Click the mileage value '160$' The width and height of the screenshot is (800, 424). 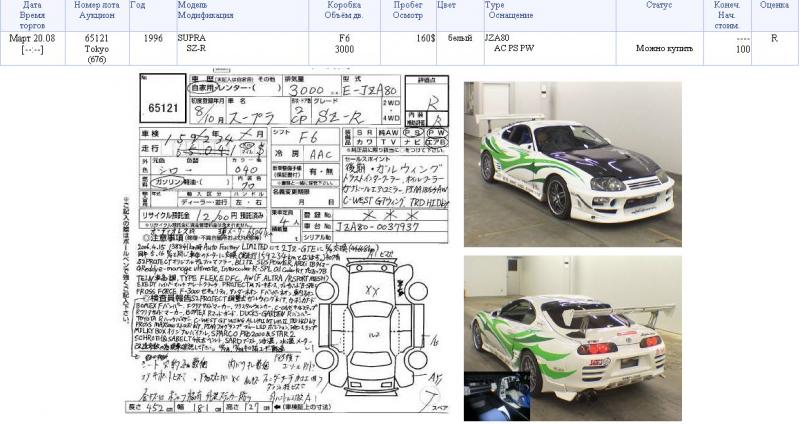[x=426, y=38]
